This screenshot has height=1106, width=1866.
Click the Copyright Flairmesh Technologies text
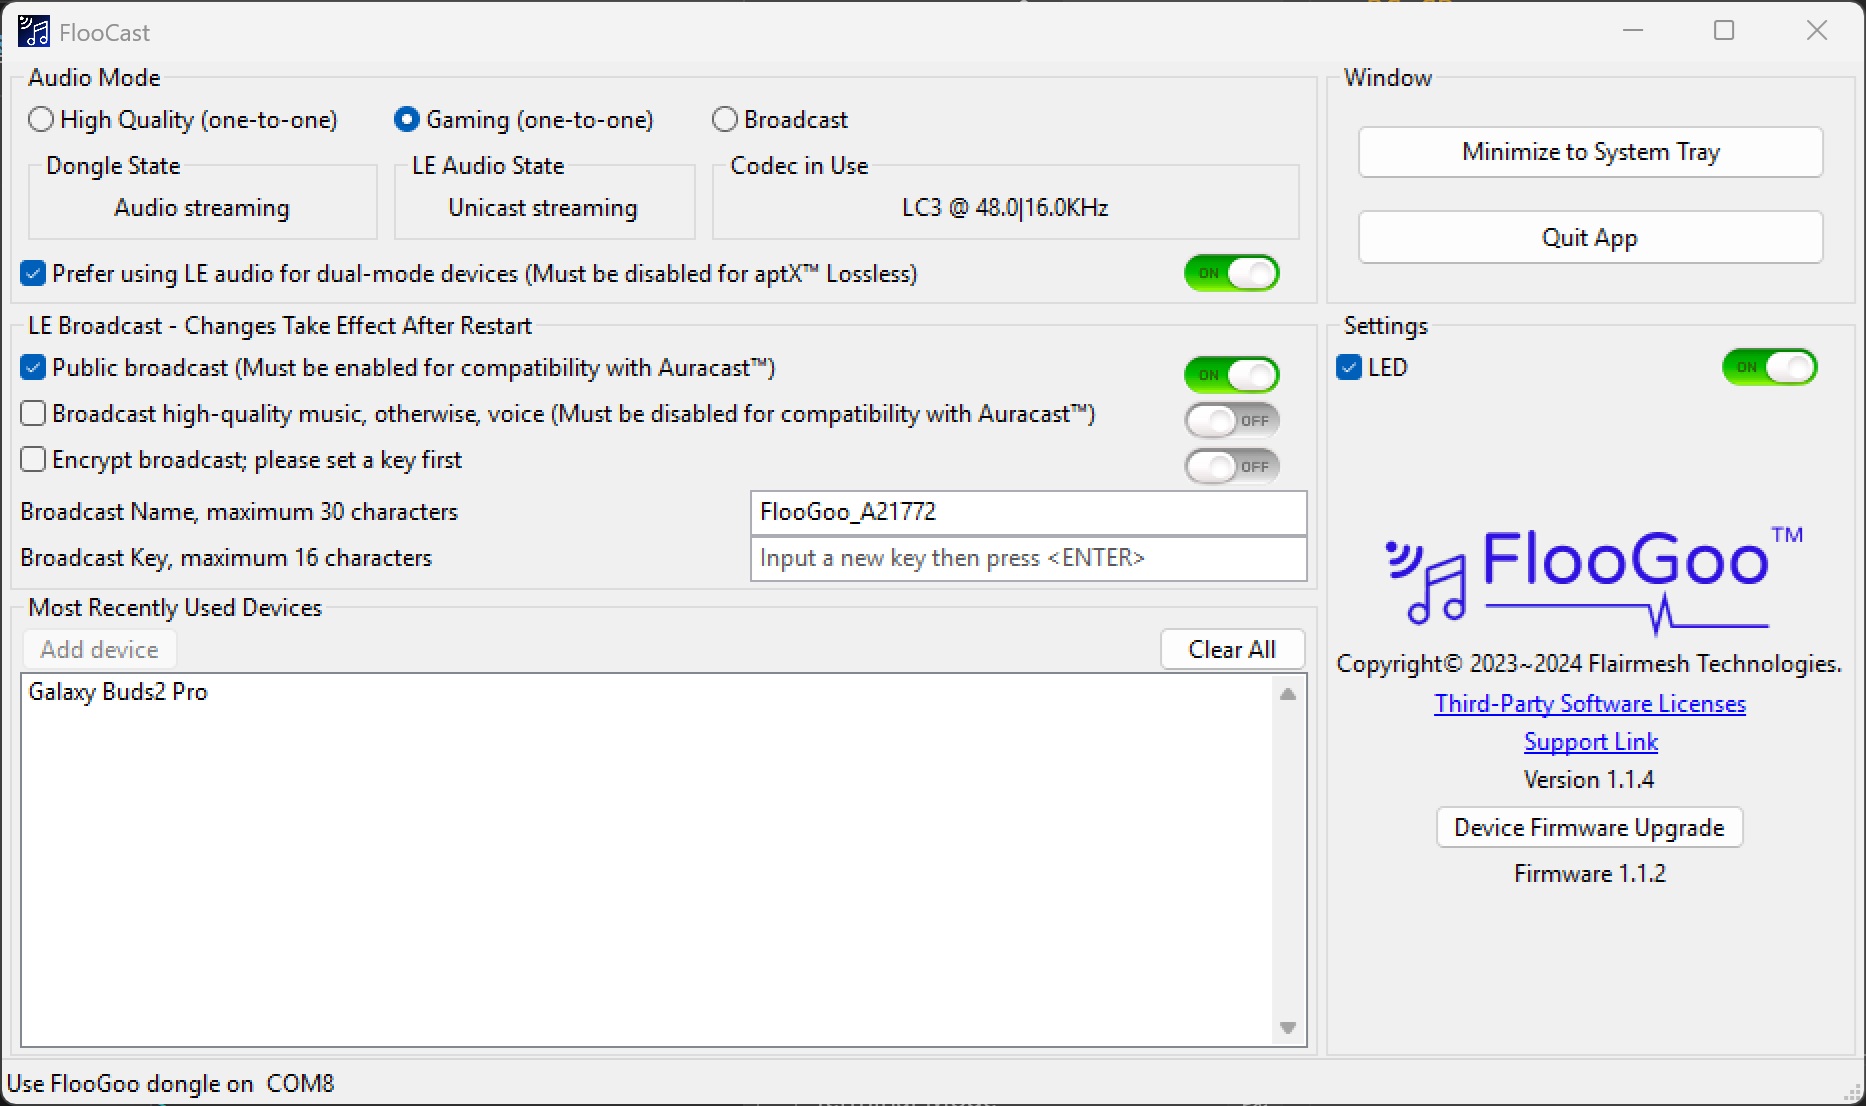click(x=1589, y=664)
